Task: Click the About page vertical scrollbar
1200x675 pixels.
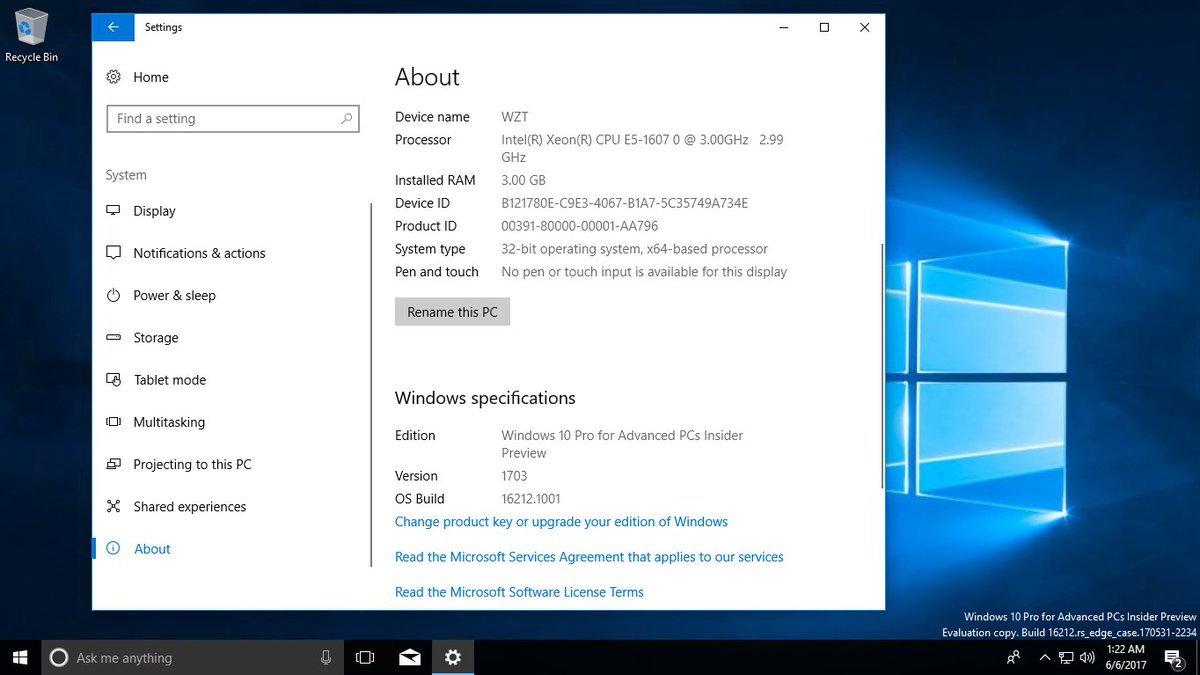Action: [x=881, y=365]
